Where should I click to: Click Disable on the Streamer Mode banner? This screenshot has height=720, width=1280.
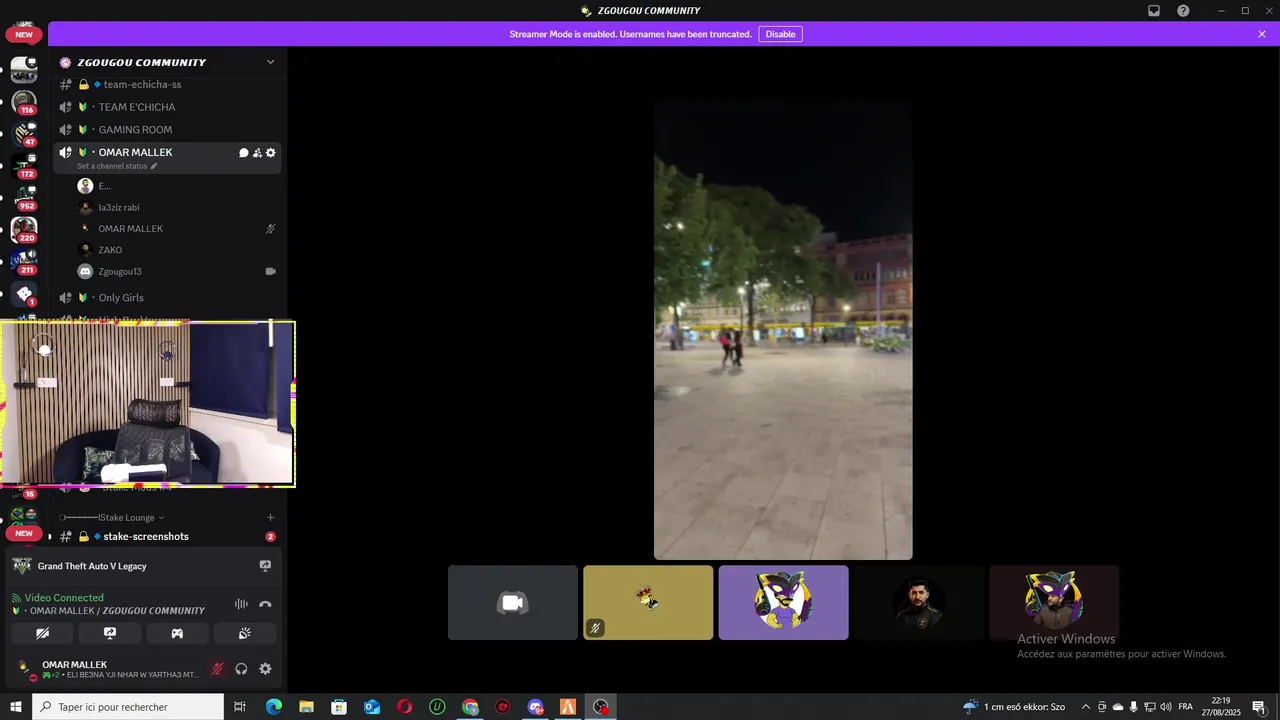tap(780, 34)
